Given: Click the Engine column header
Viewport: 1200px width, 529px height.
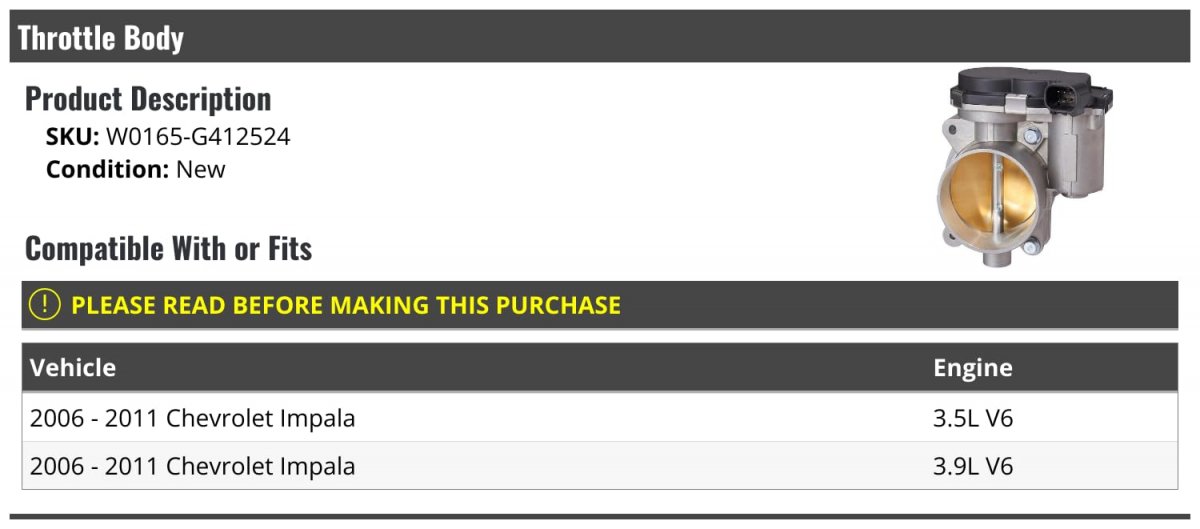Looking at the screenshot, I should click(x=973, y=368).
